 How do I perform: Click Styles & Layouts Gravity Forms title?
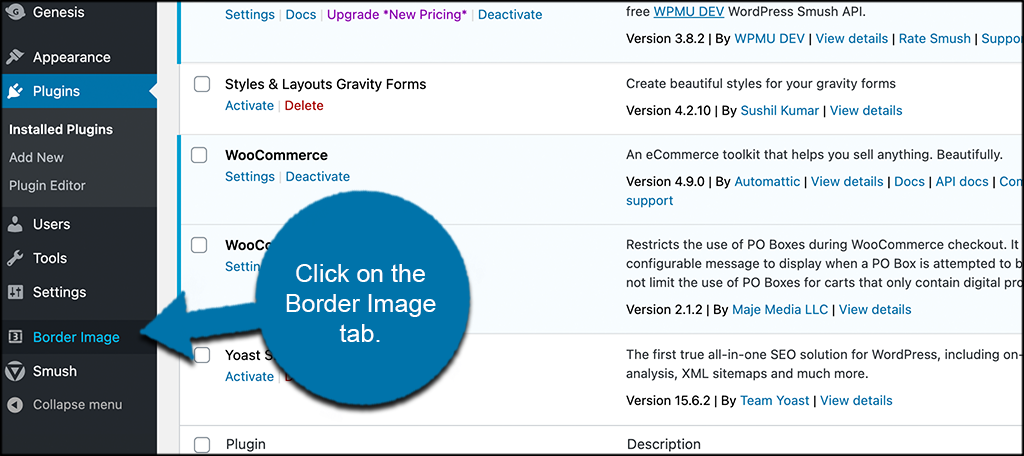[325, 84]
